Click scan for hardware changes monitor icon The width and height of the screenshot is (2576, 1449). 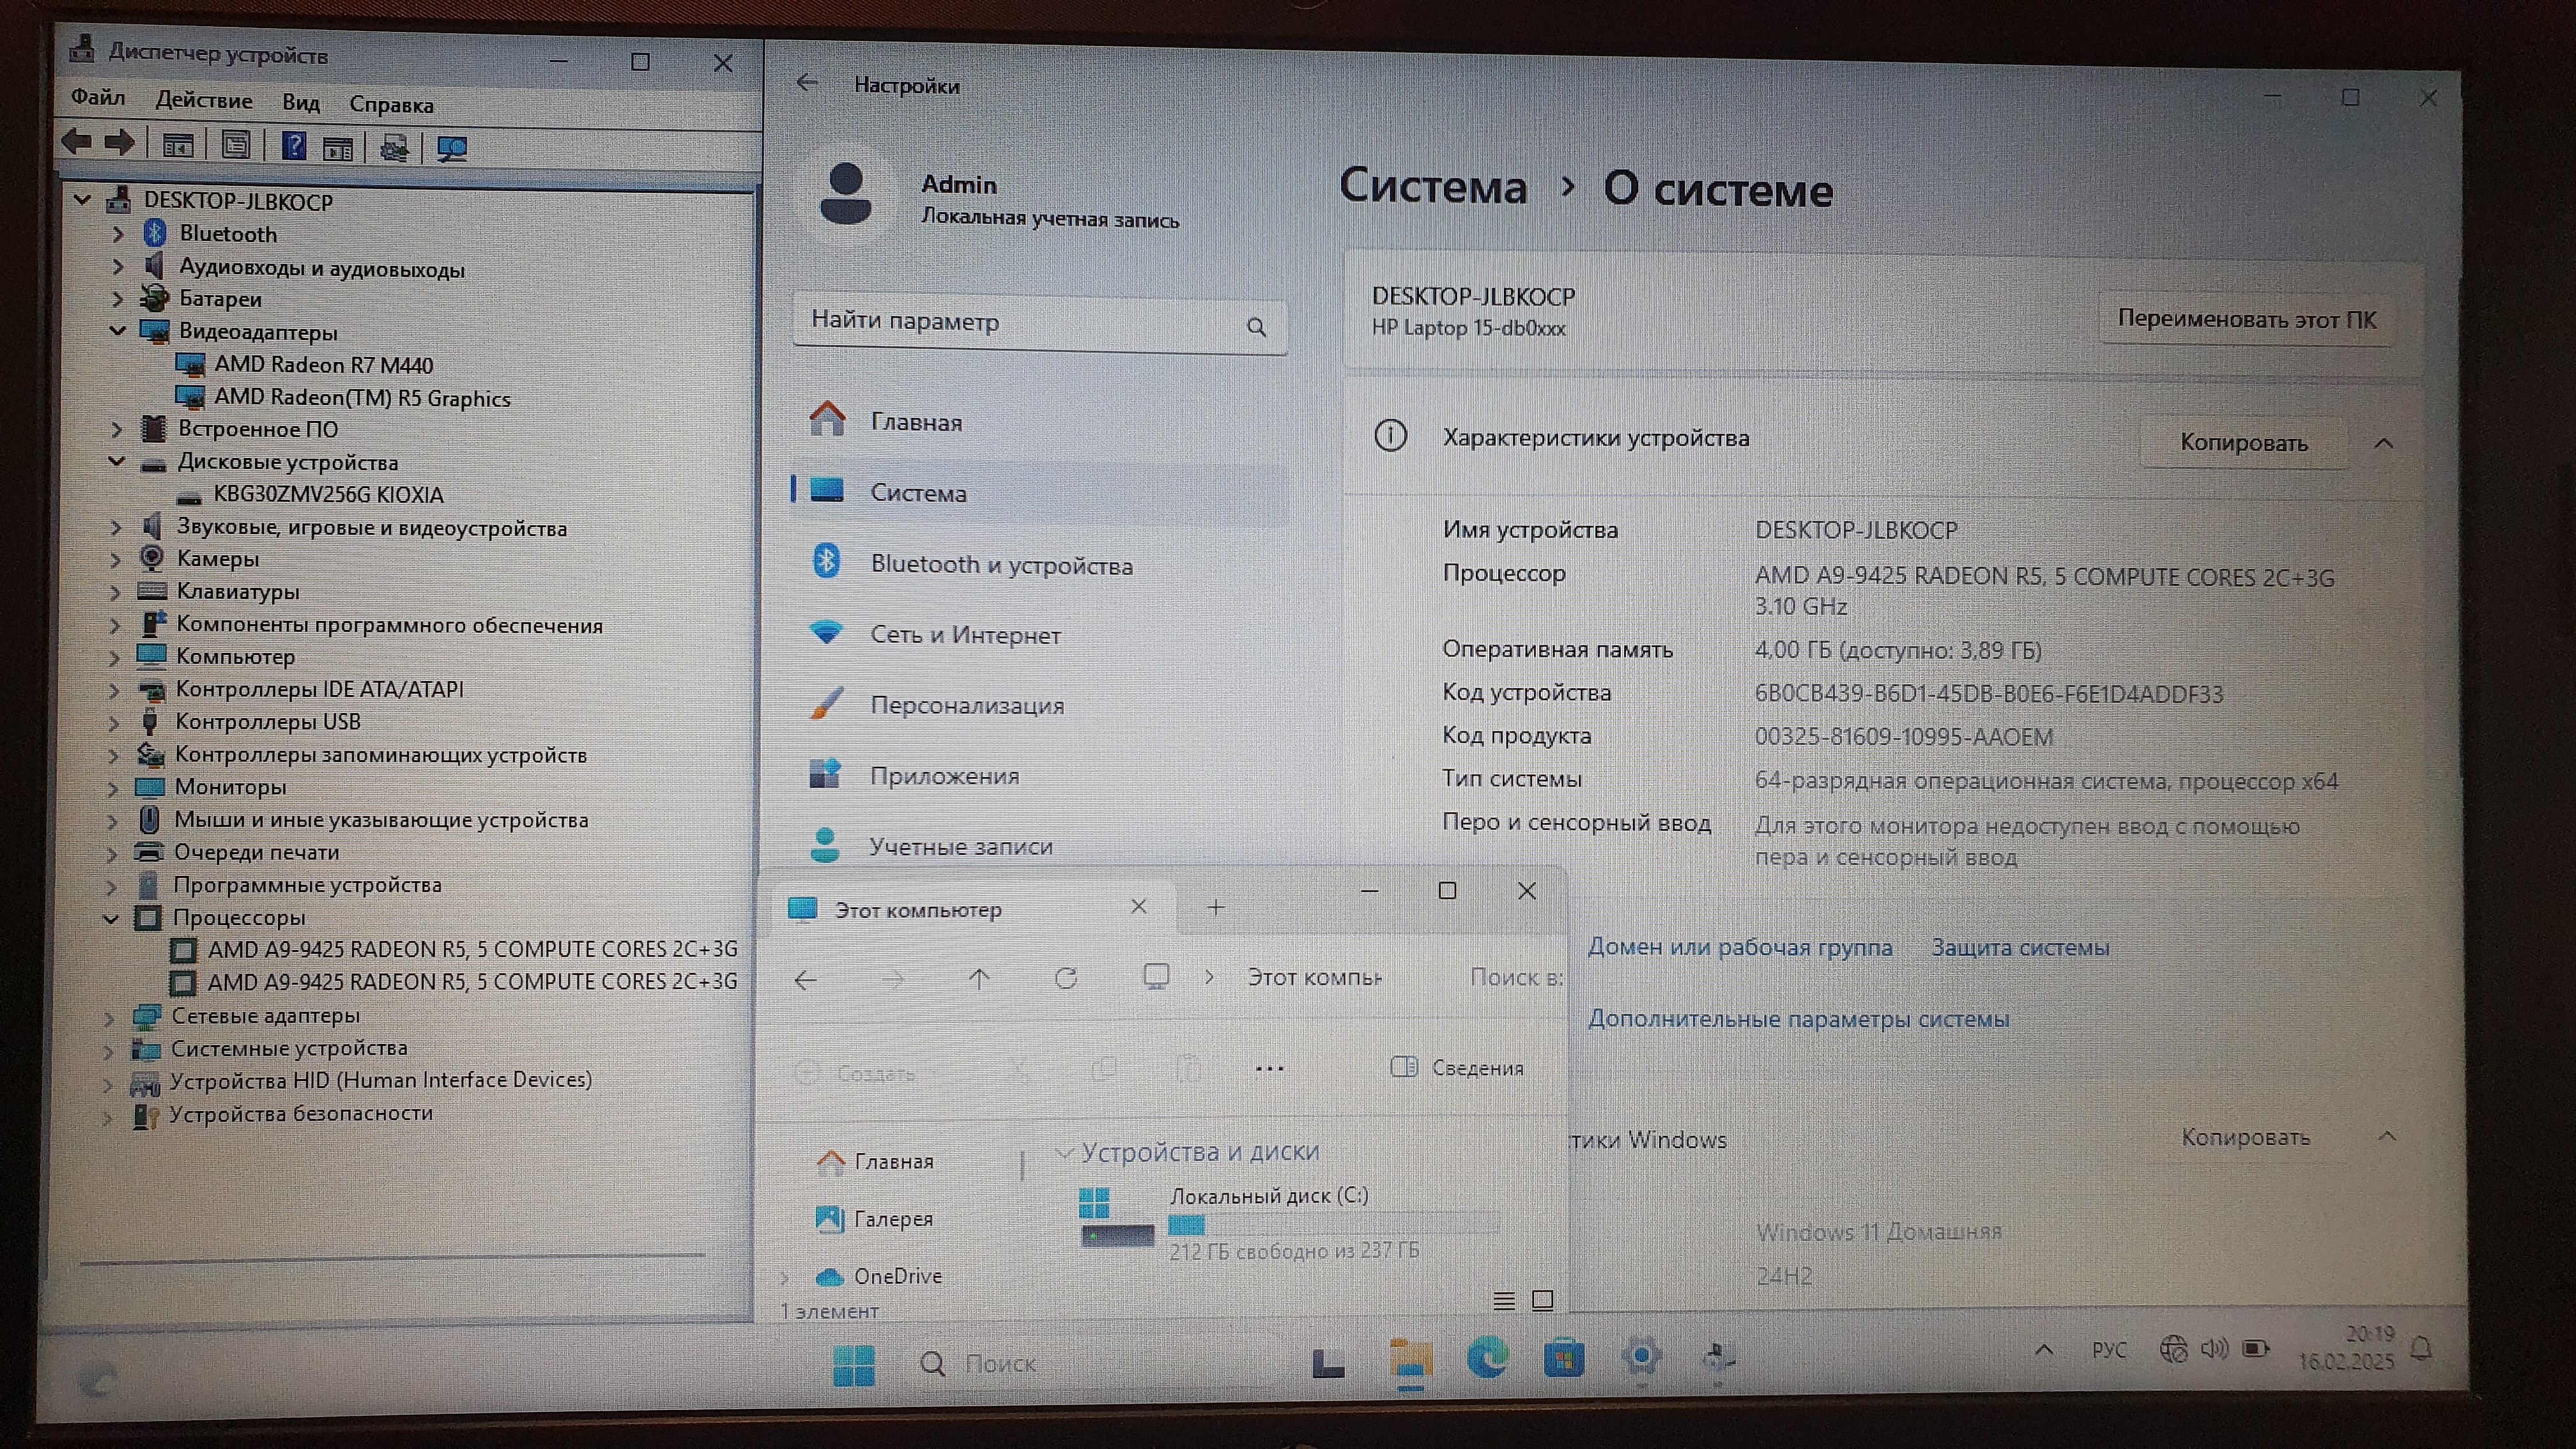(x=452, y=149)
